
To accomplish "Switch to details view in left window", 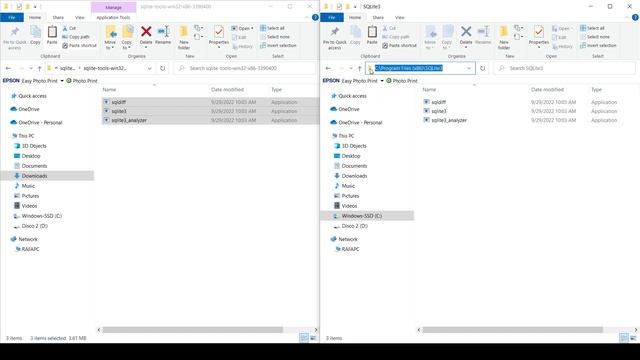I will (x=304, y=338).
